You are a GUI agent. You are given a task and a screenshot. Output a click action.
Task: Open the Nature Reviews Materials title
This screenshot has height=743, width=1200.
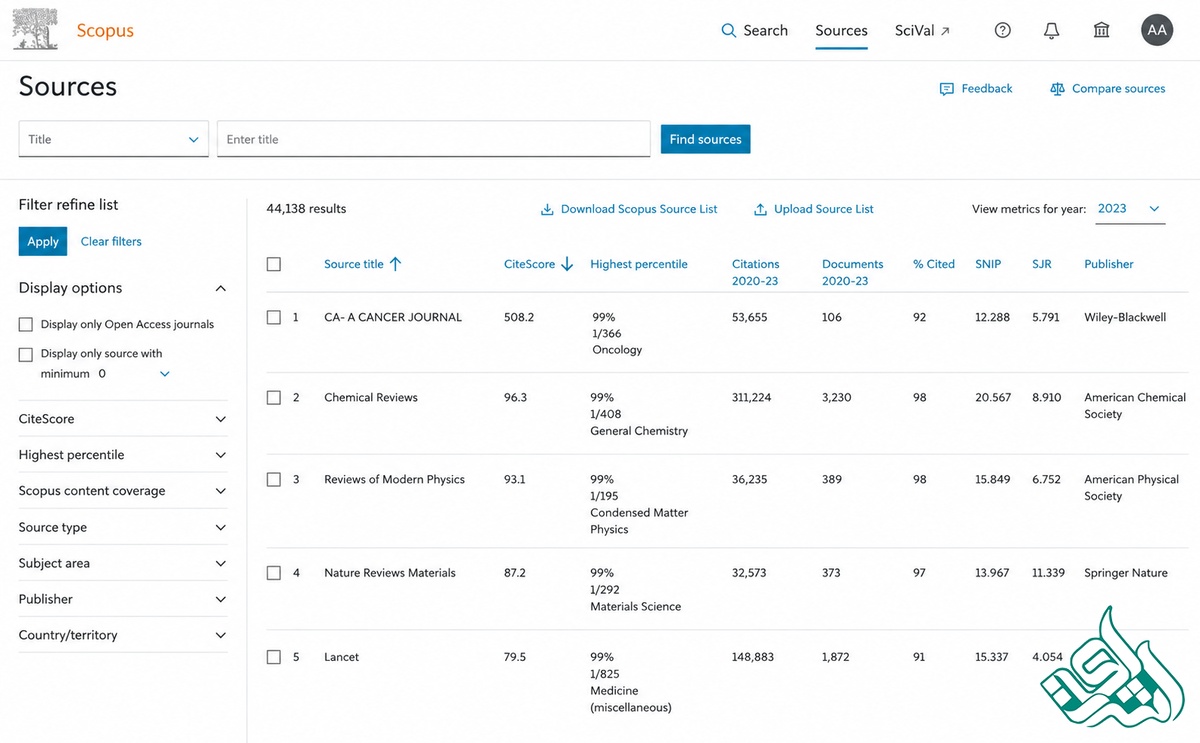pyautogui.click(x=390, y=573)
